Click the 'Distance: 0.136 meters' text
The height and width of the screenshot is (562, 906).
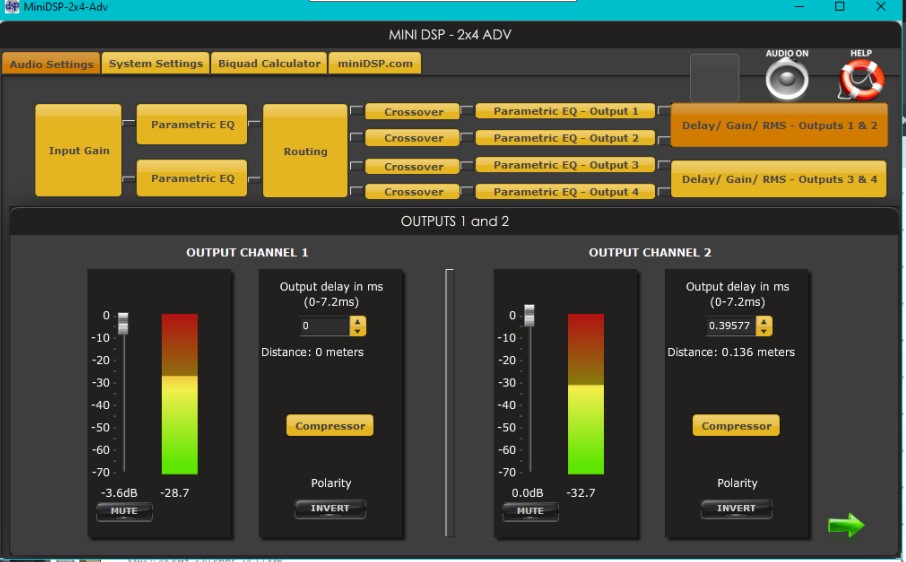tap(731, 352)
